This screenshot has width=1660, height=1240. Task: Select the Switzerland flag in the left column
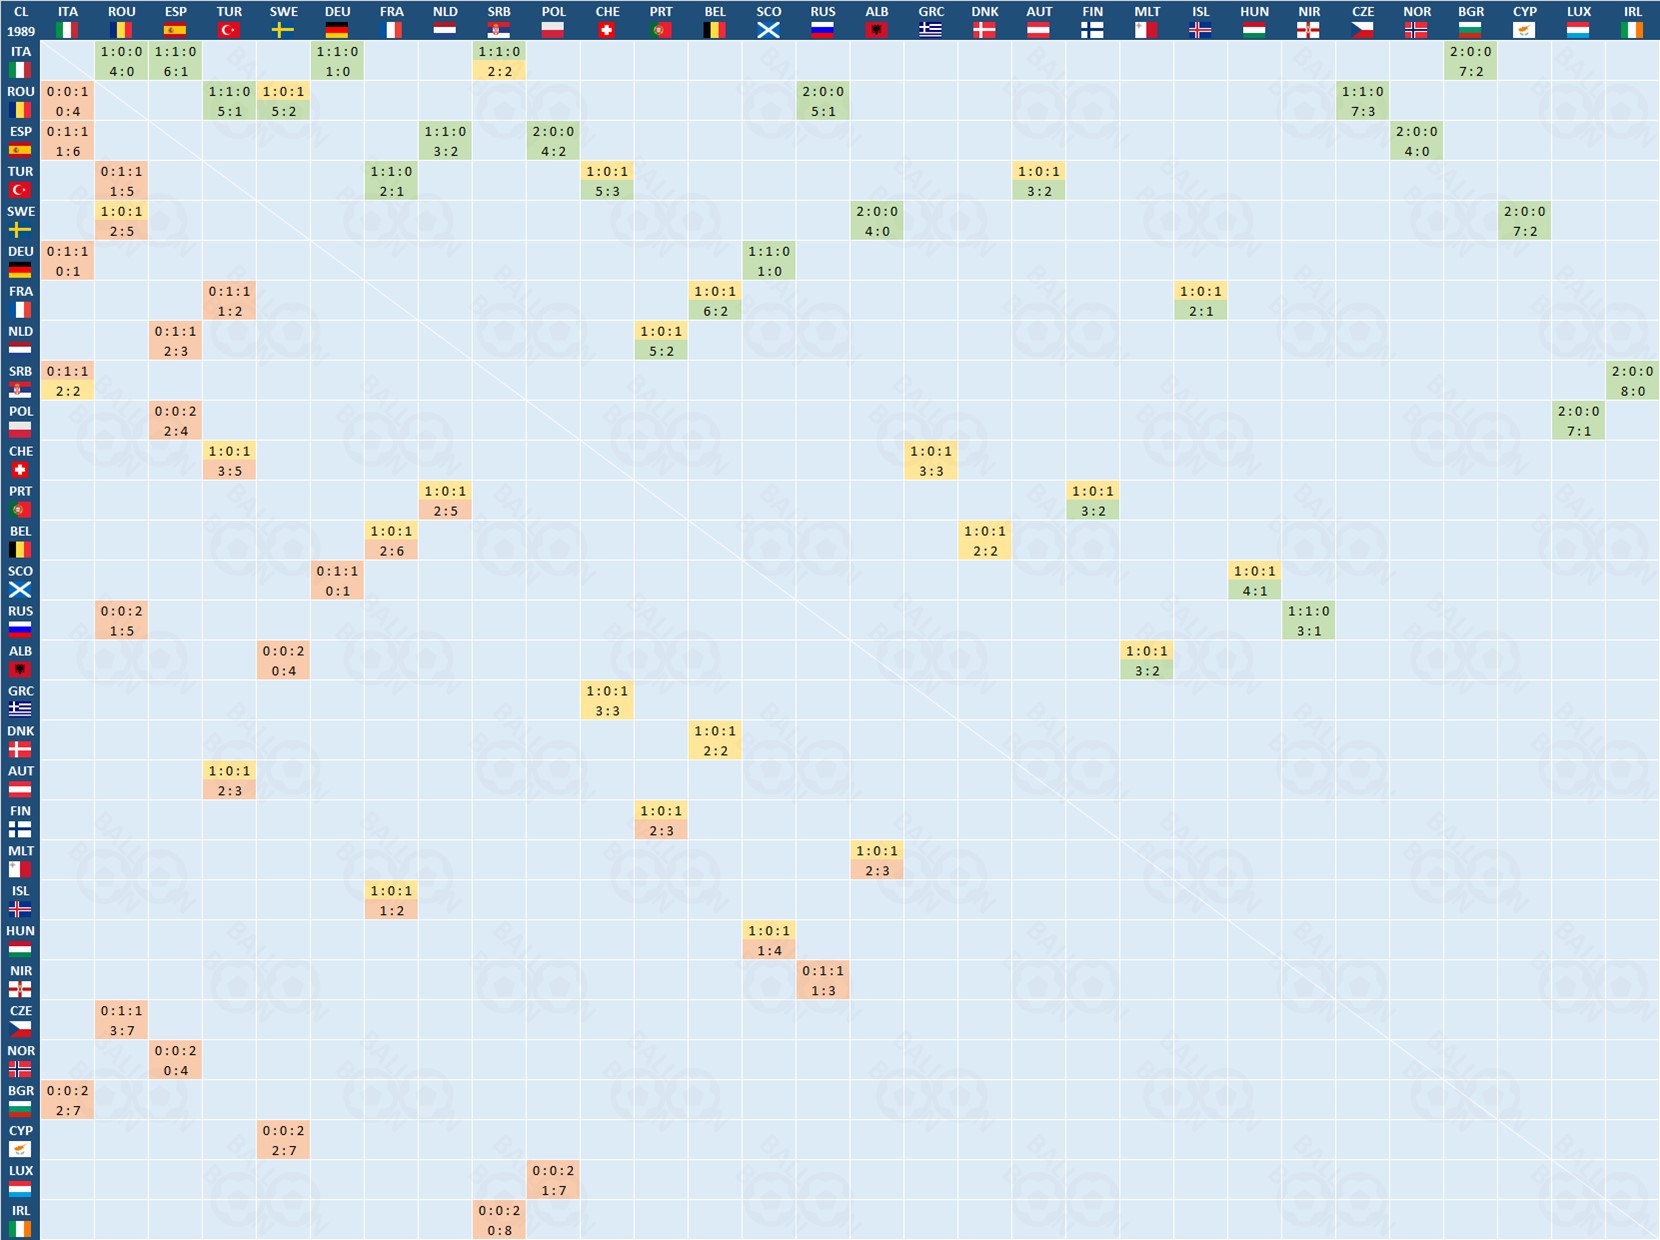(20, 470)
